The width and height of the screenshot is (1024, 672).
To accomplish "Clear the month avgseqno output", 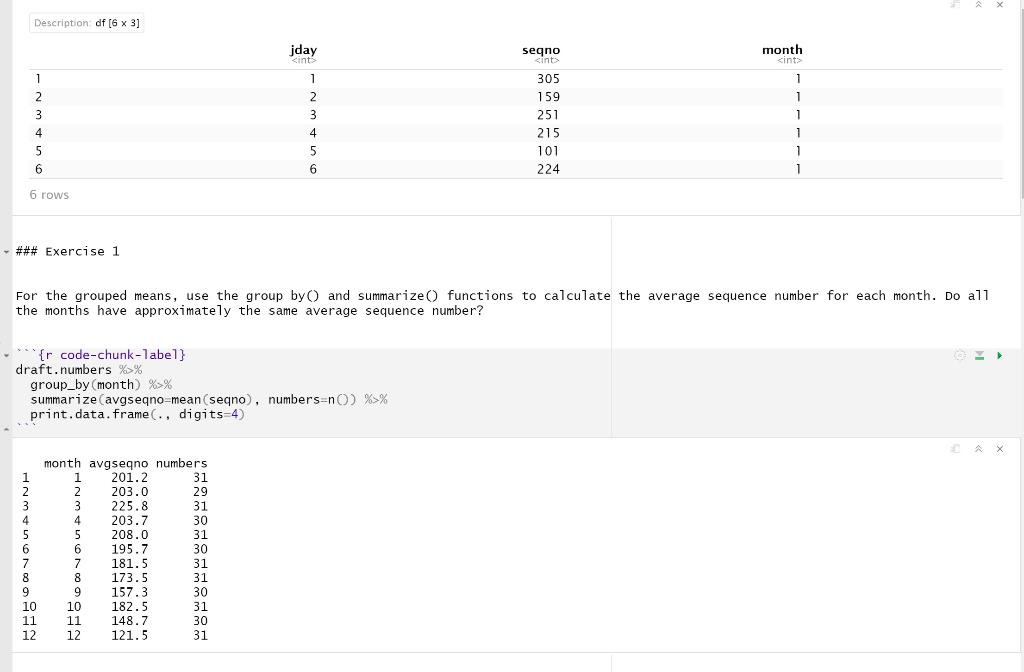I will [x=1000, y=449].
